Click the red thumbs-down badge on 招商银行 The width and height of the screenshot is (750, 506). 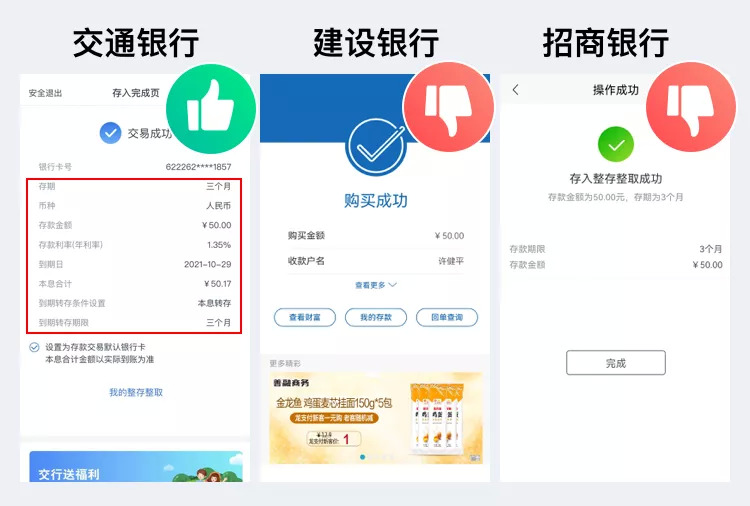click(x=691, y=107)
